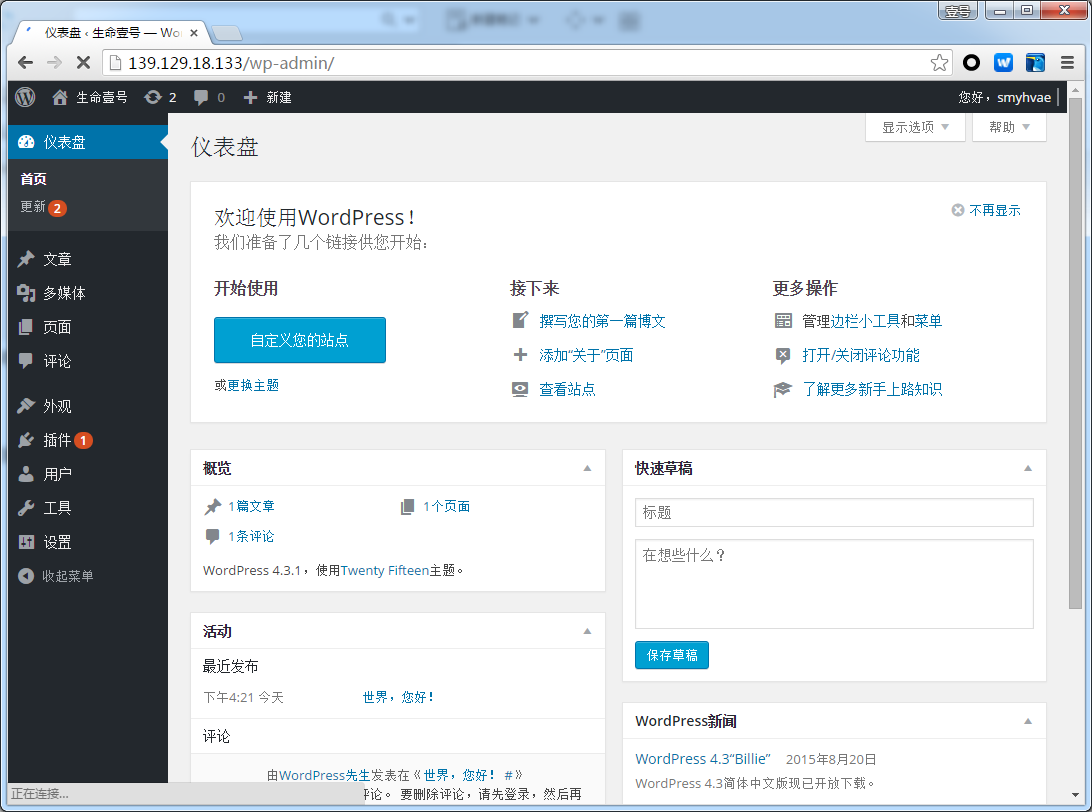Click the 标题 input field
1092x812 pixels.
[x=833, y=512]
